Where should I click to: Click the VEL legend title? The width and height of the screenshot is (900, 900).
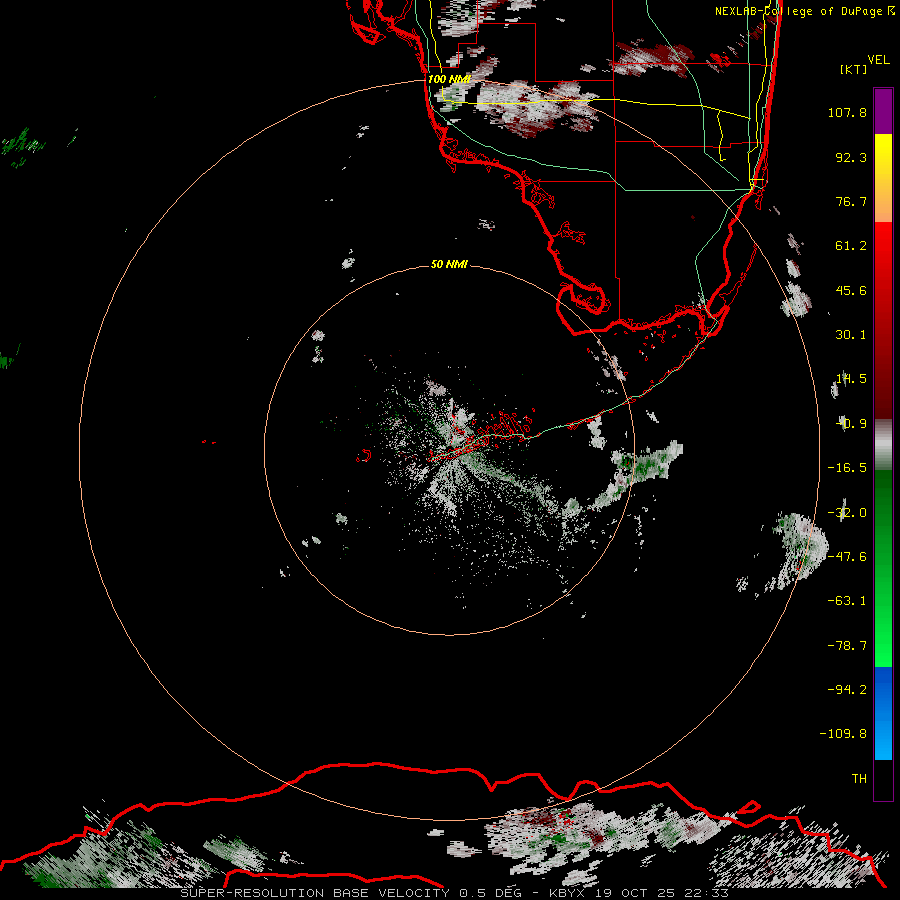pyautogui.click(x=878, y=59)
